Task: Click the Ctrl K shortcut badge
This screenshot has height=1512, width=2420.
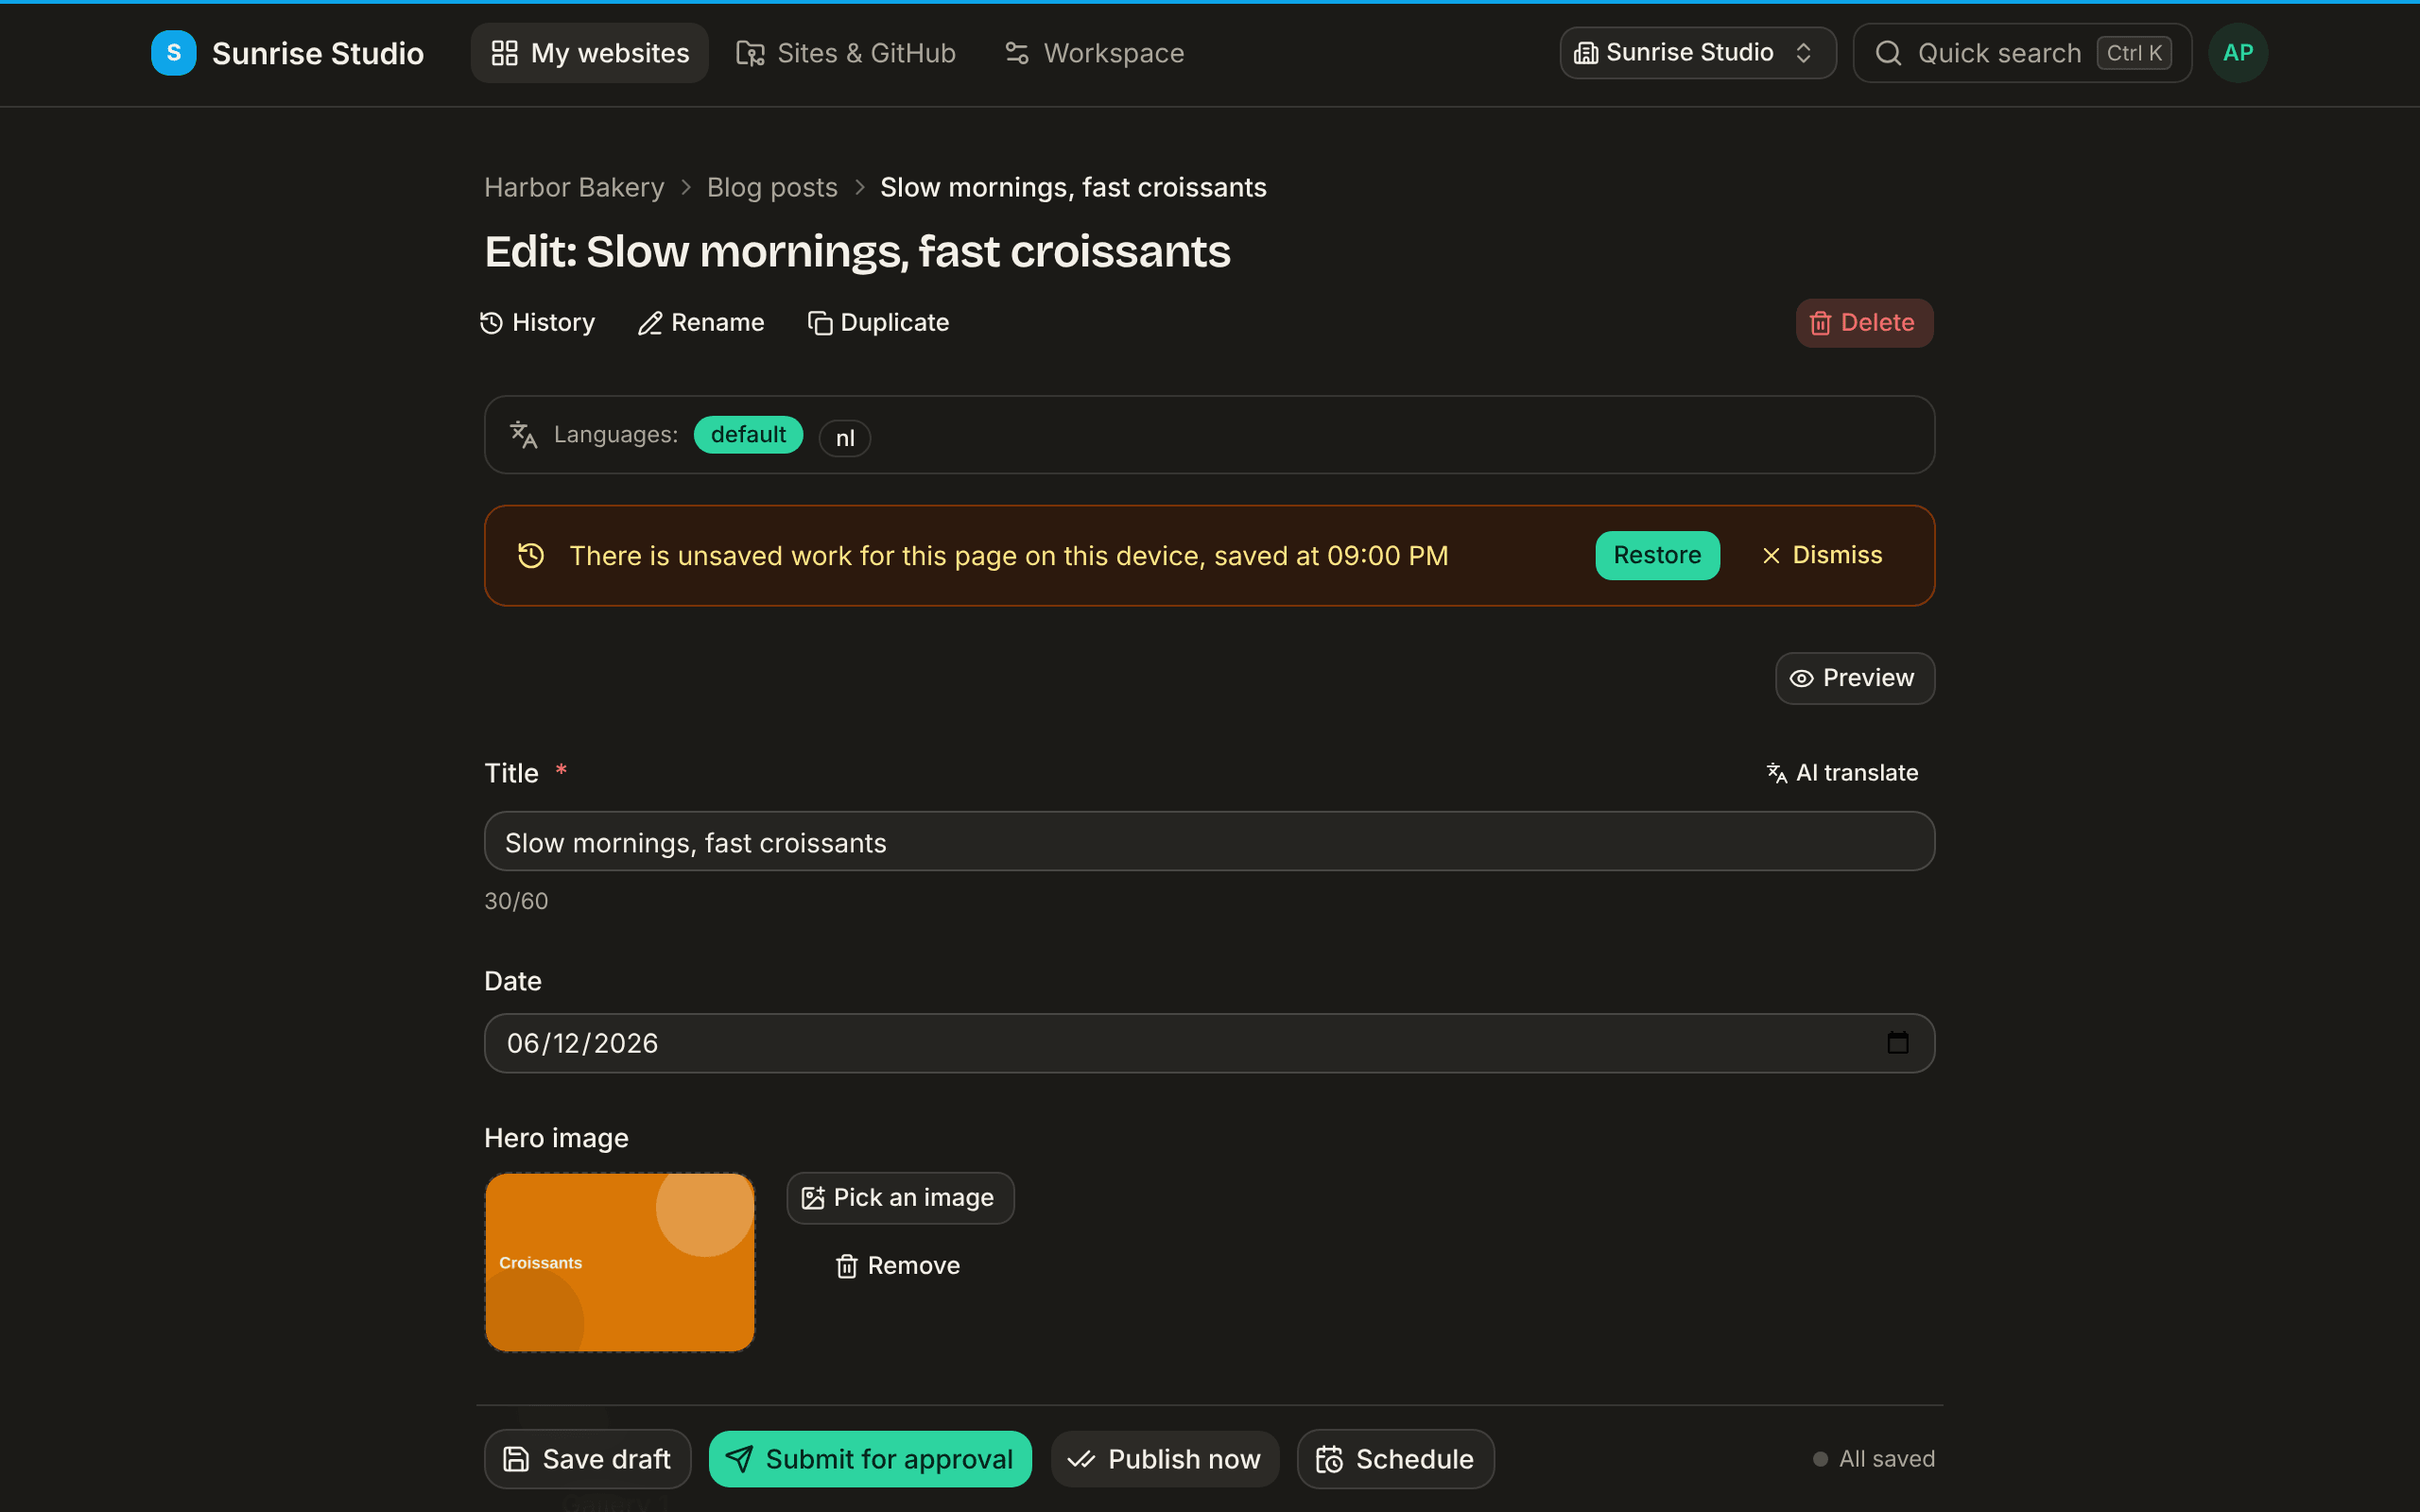Action: click(2134, 53)
